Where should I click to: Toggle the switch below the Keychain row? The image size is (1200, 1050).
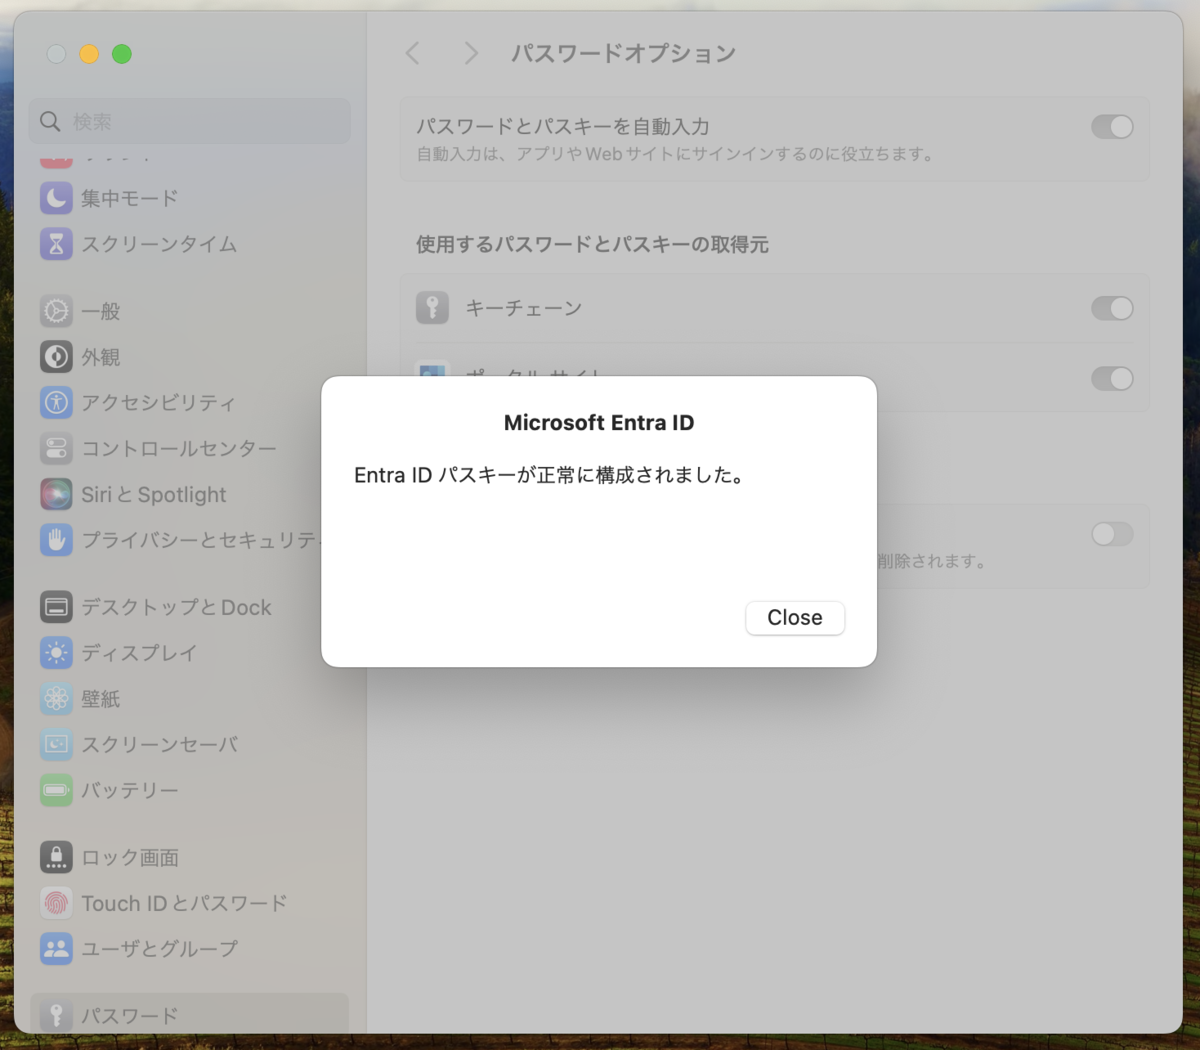1112,378
